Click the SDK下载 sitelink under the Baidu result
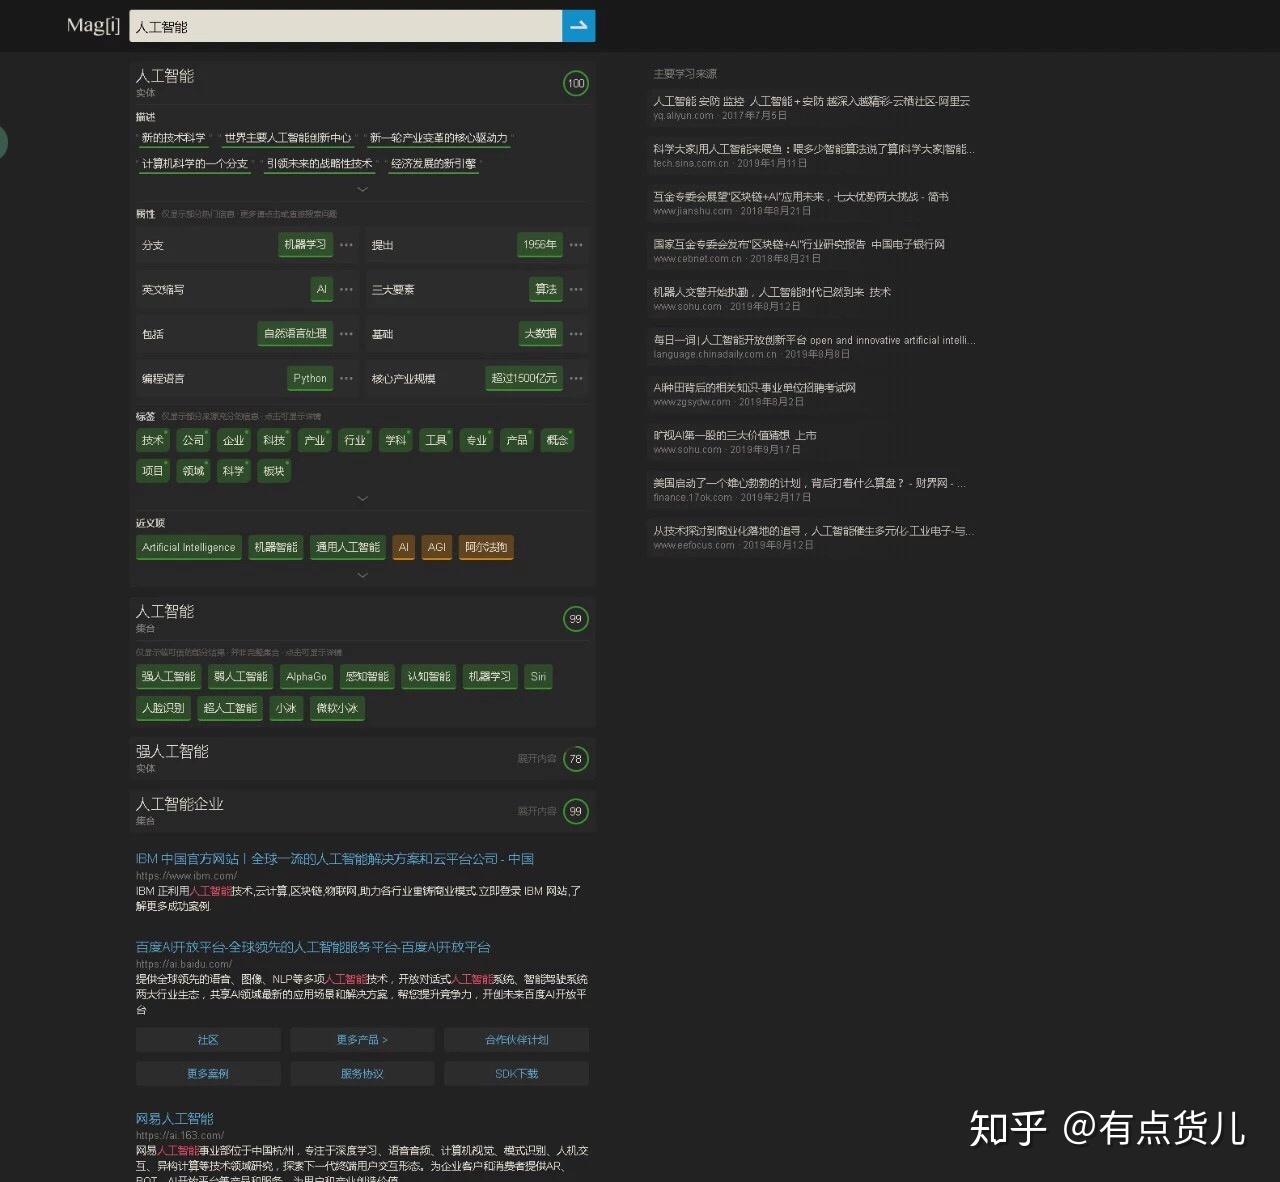This screenshot has height=1182, width=1280. point(516,1073)
